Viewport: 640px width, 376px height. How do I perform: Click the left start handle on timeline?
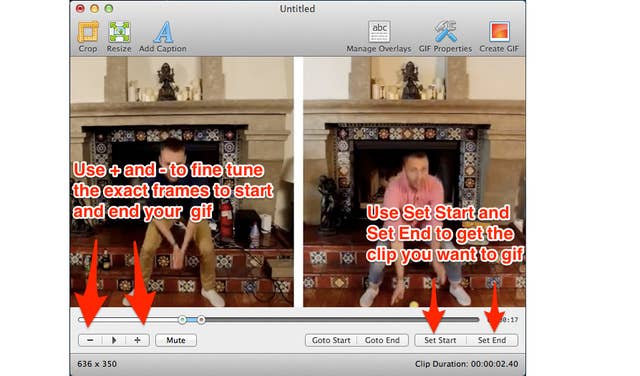(182, 320)
